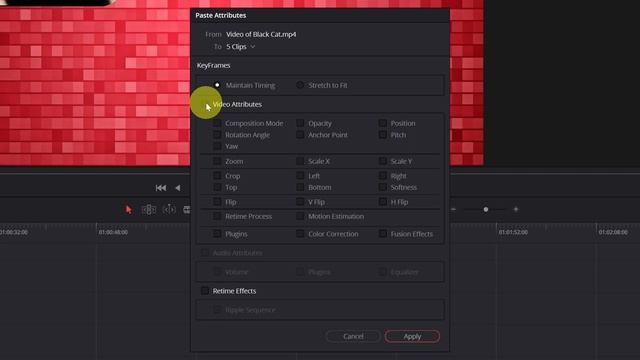
Task: Check the Composition Mode checkbox
Action: [217, 123]
